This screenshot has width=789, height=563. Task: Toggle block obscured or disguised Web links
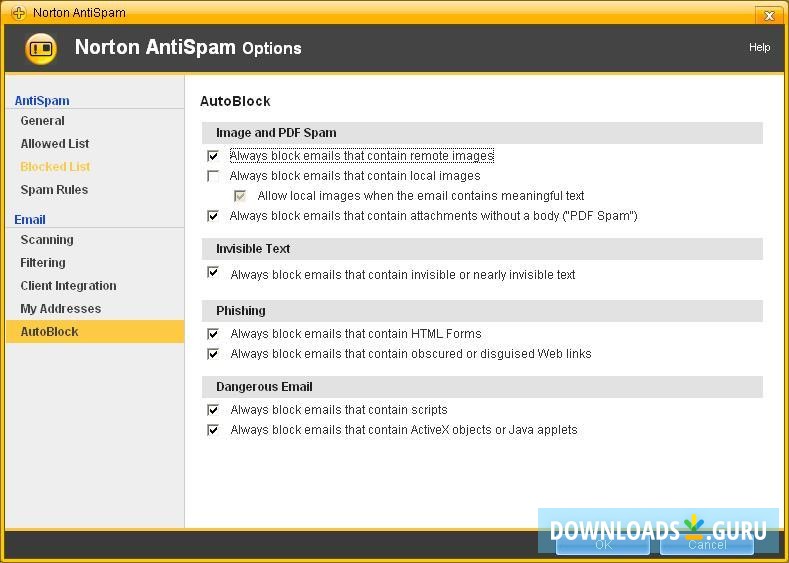[213, 354]
